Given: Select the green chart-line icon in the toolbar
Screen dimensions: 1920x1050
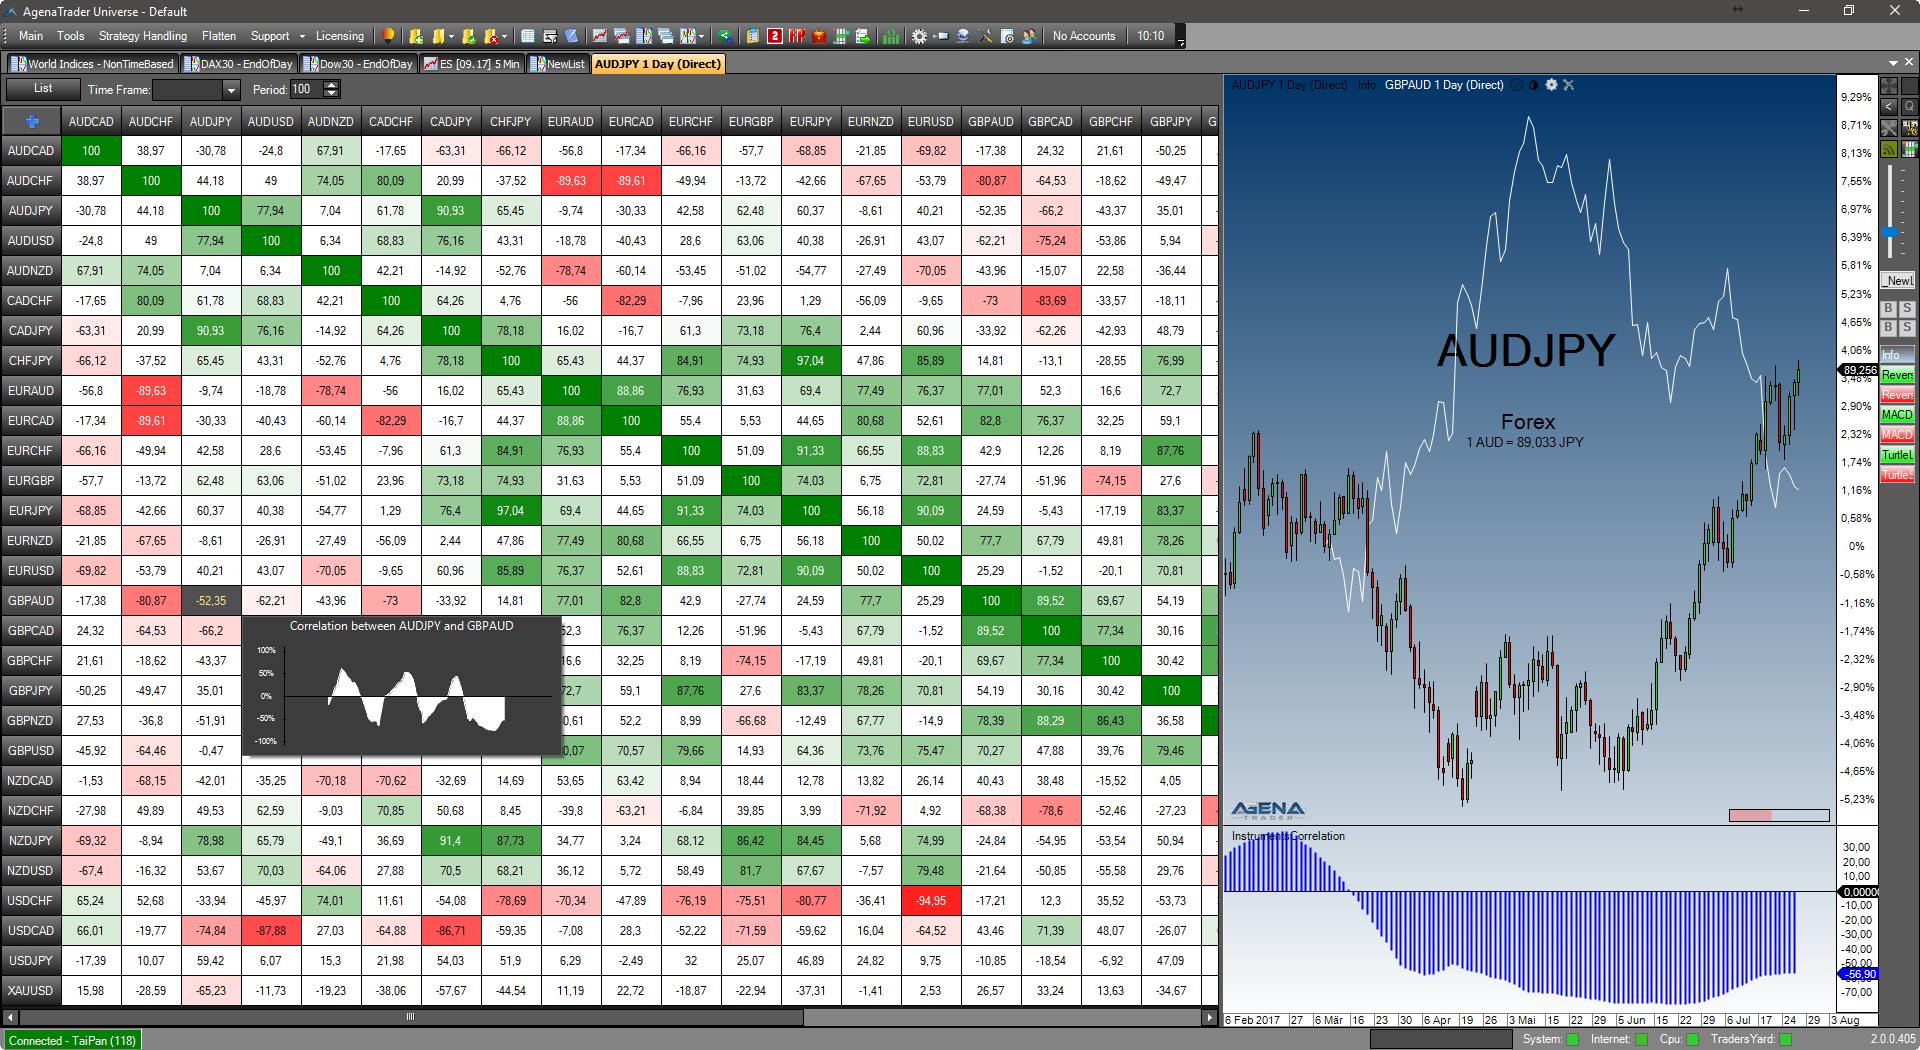Looking at the screenshot, I should click(x=890, y=36).
